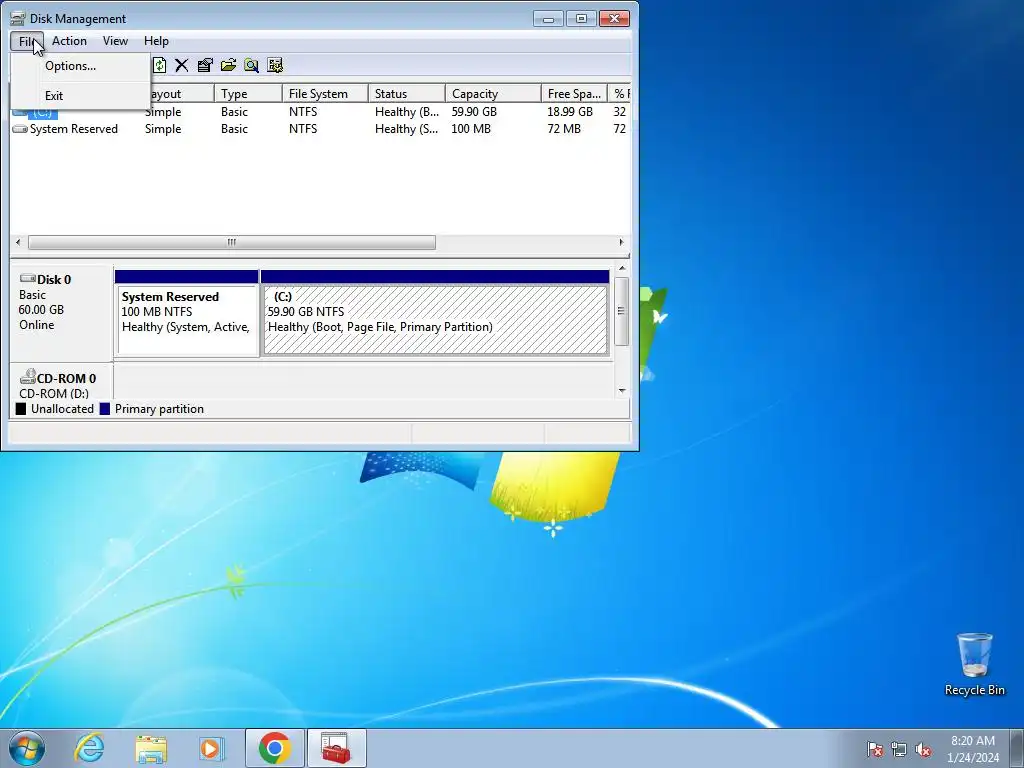Screen dimensions: 1024x768
Task: Click the volume list right scroll arrow
Action: pyautogui.click(x=621, y=242)
